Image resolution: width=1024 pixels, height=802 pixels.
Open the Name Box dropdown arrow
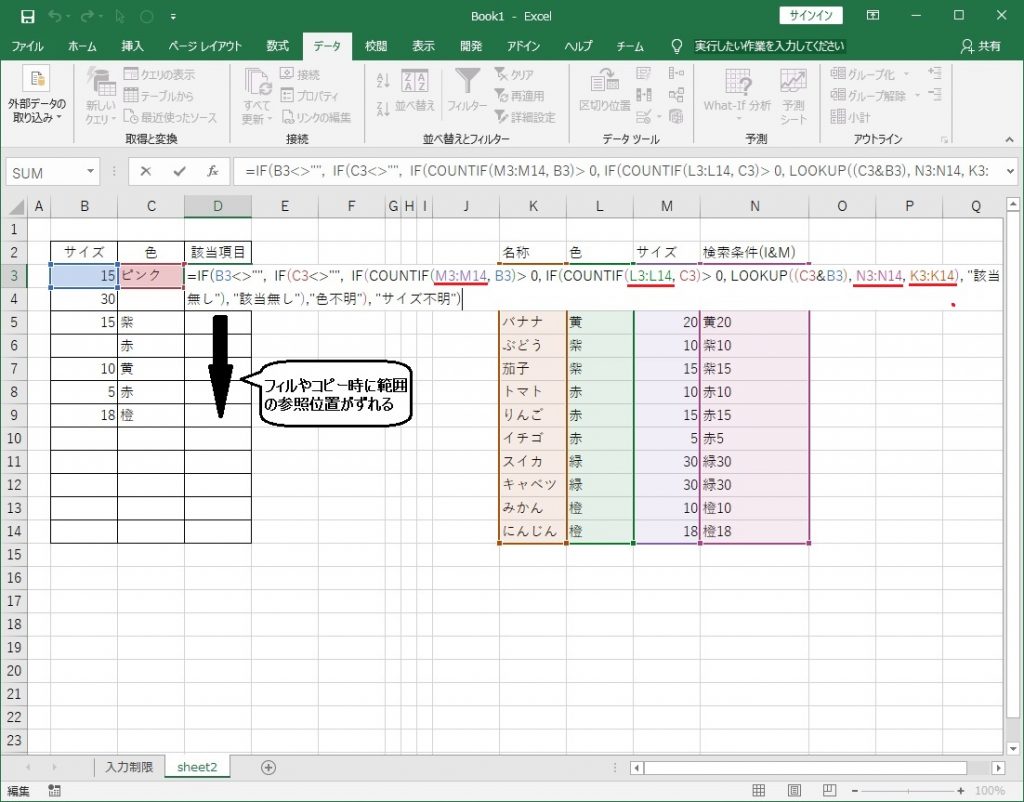coord(90,172)
